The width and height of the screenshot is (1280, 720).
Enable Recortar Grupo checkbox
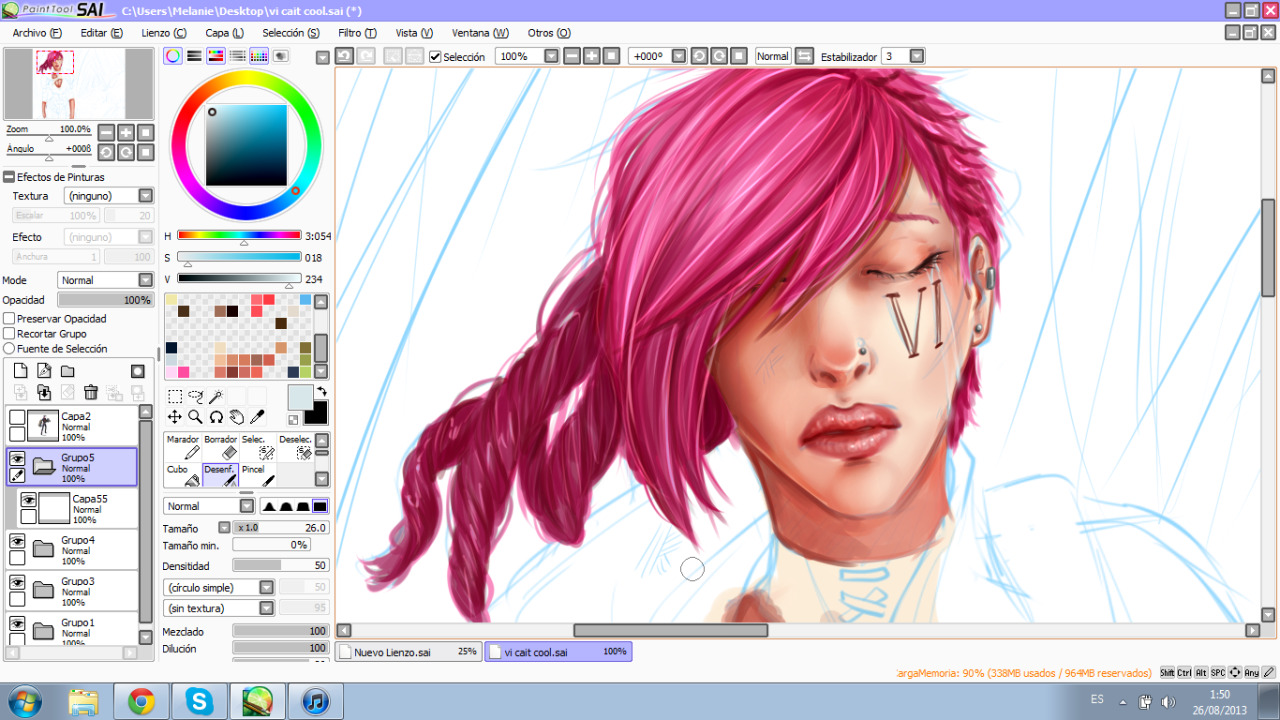[9, 334]
